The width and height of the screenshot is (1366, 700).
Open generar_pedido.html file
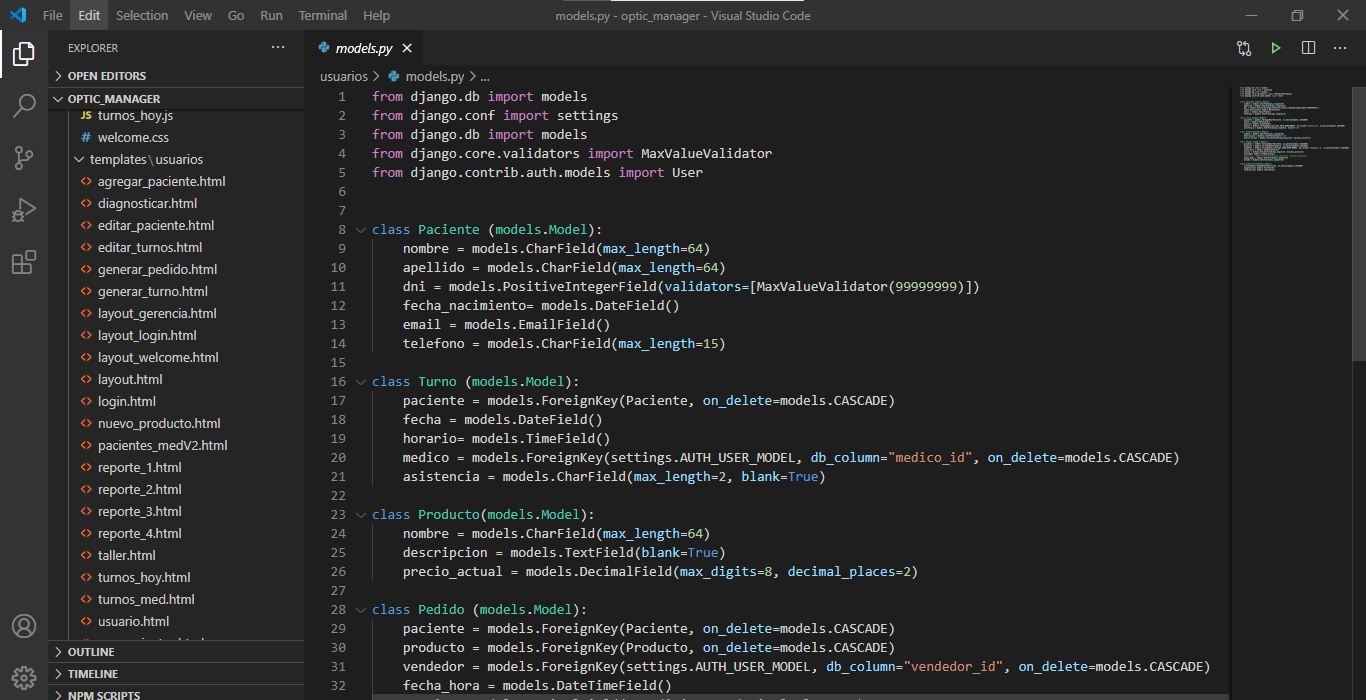[157, 270]
